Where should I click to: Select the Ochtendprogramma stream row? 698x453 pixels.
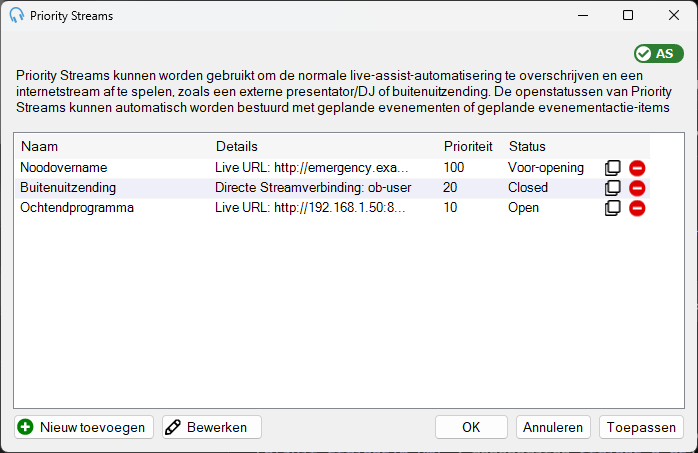(333, 208)
